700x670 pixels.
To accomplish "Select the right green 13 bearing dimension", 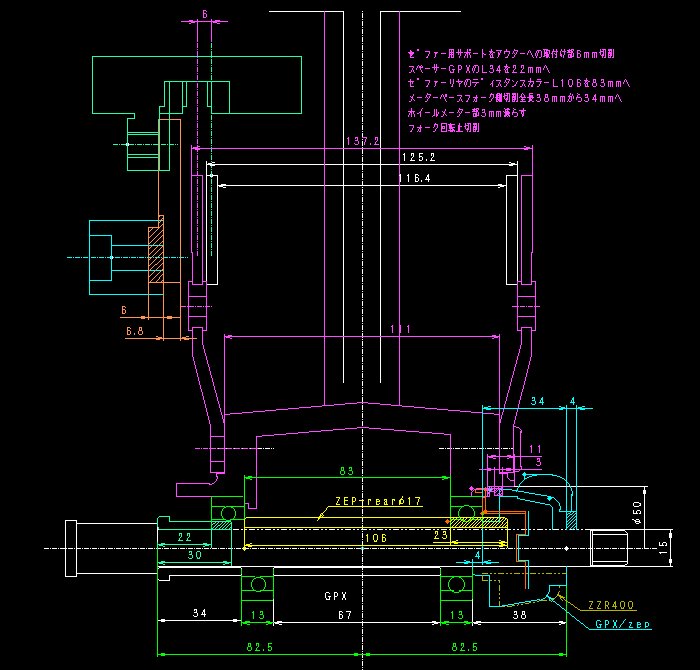I will pos(456,615).
